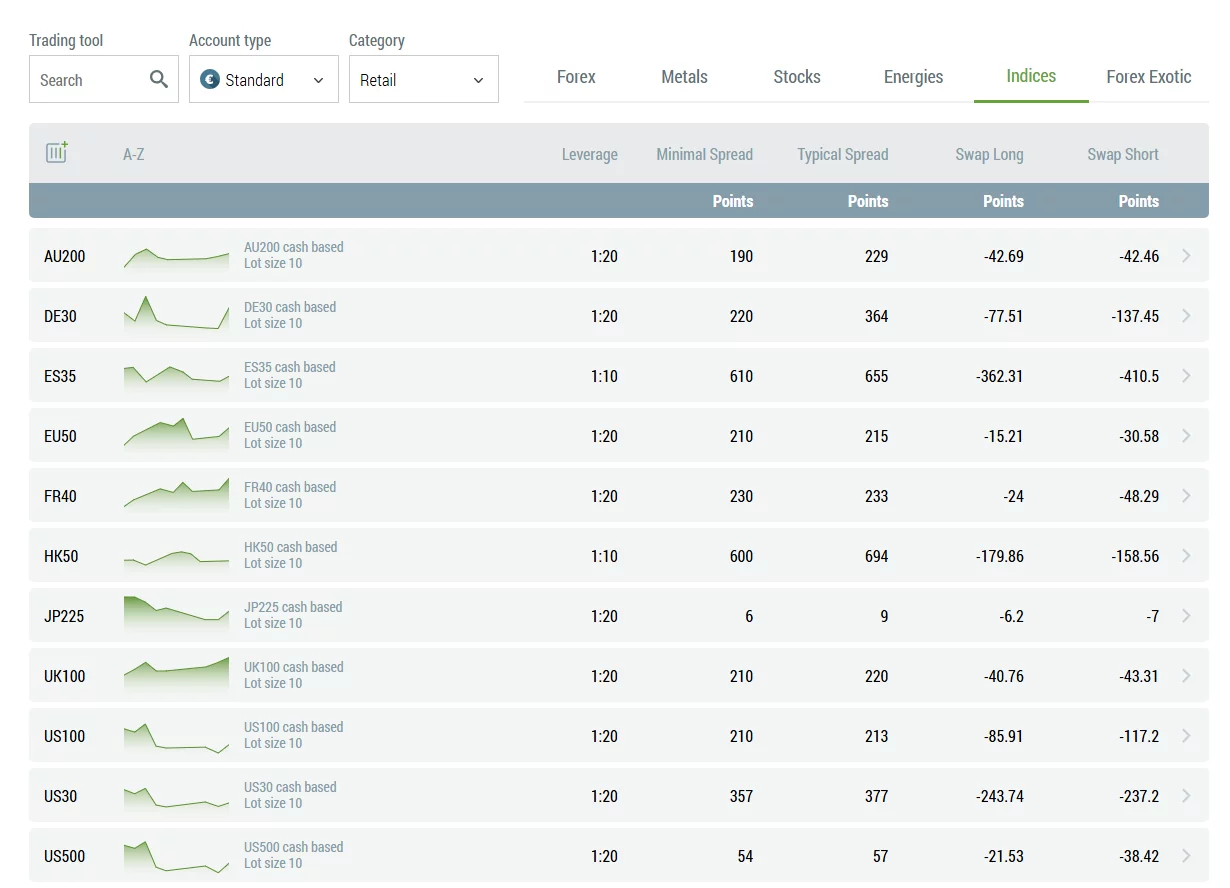The image size is (1230, 888).
Task: Expand the UK100 row chevron
Action: click(x=1186, y=676)
